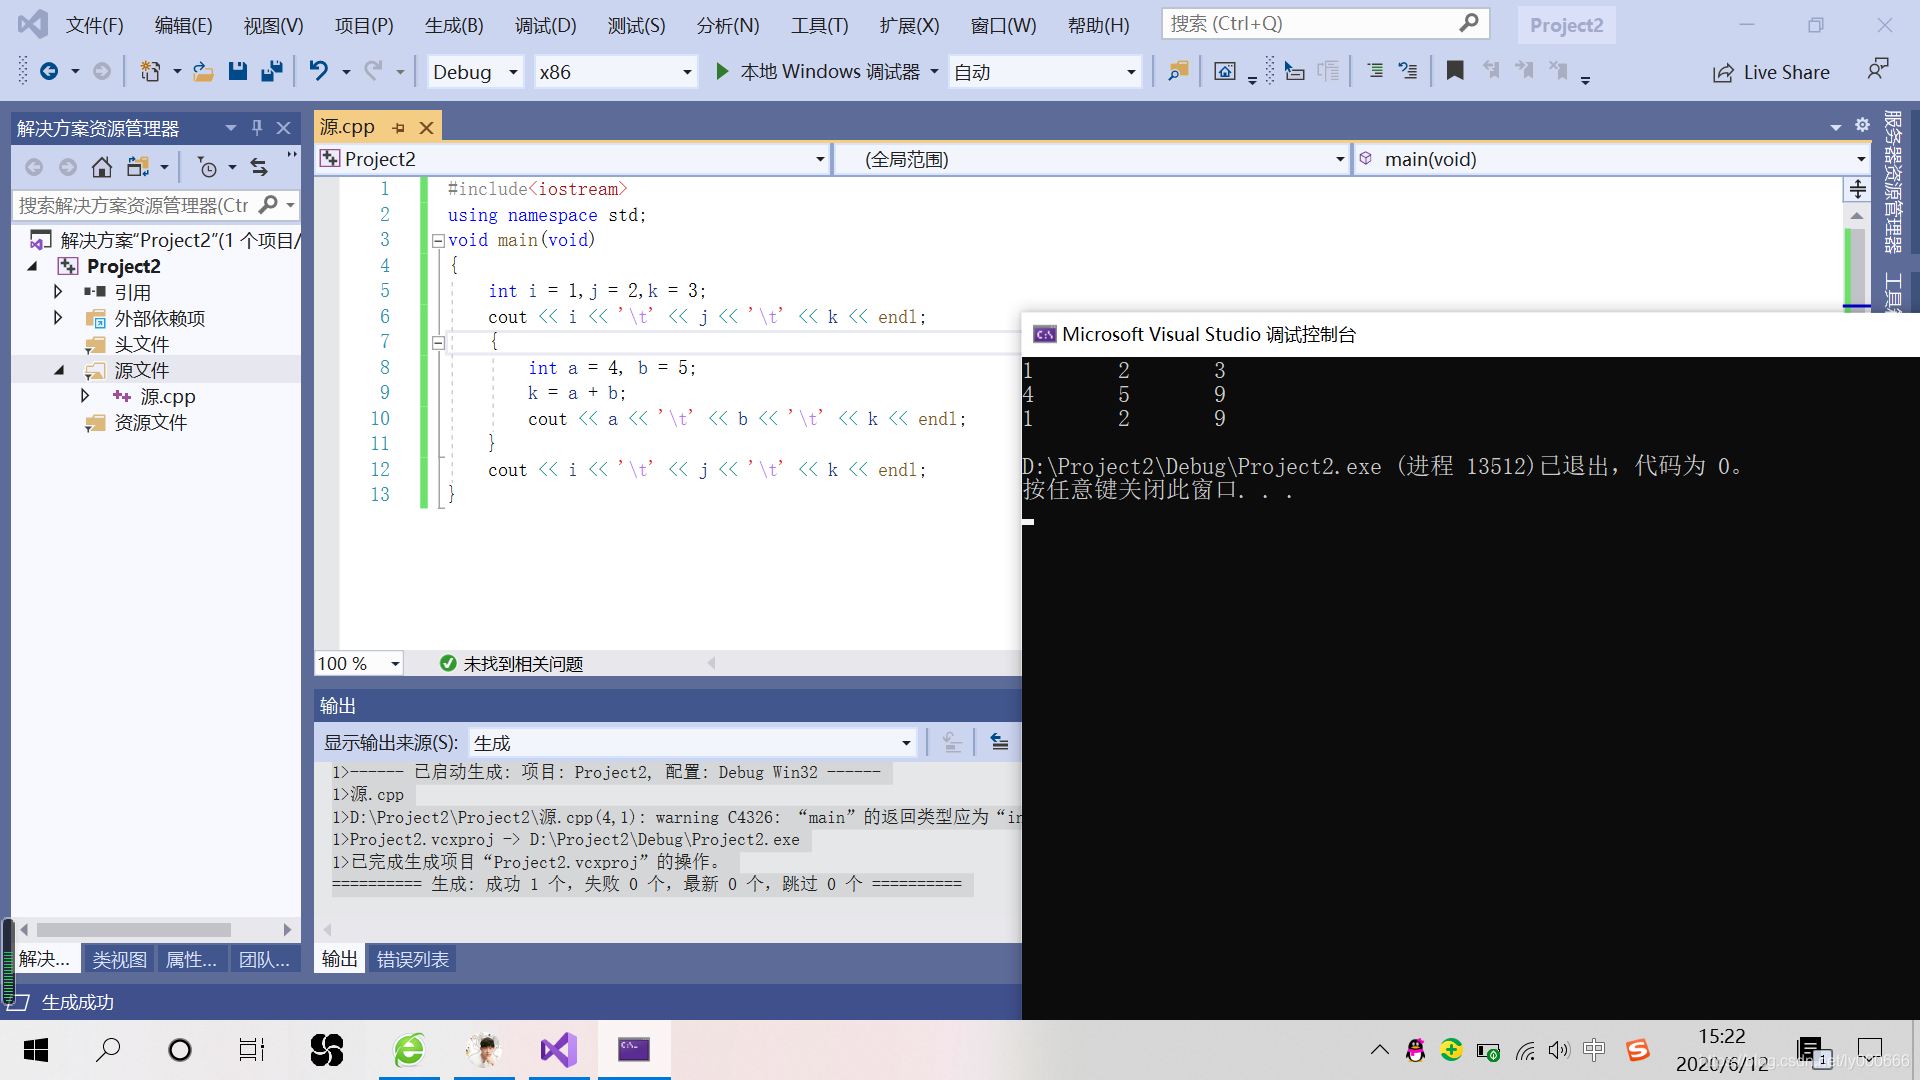
Task: Pin the Solution Explorer panel
Action: coord(257,128)
